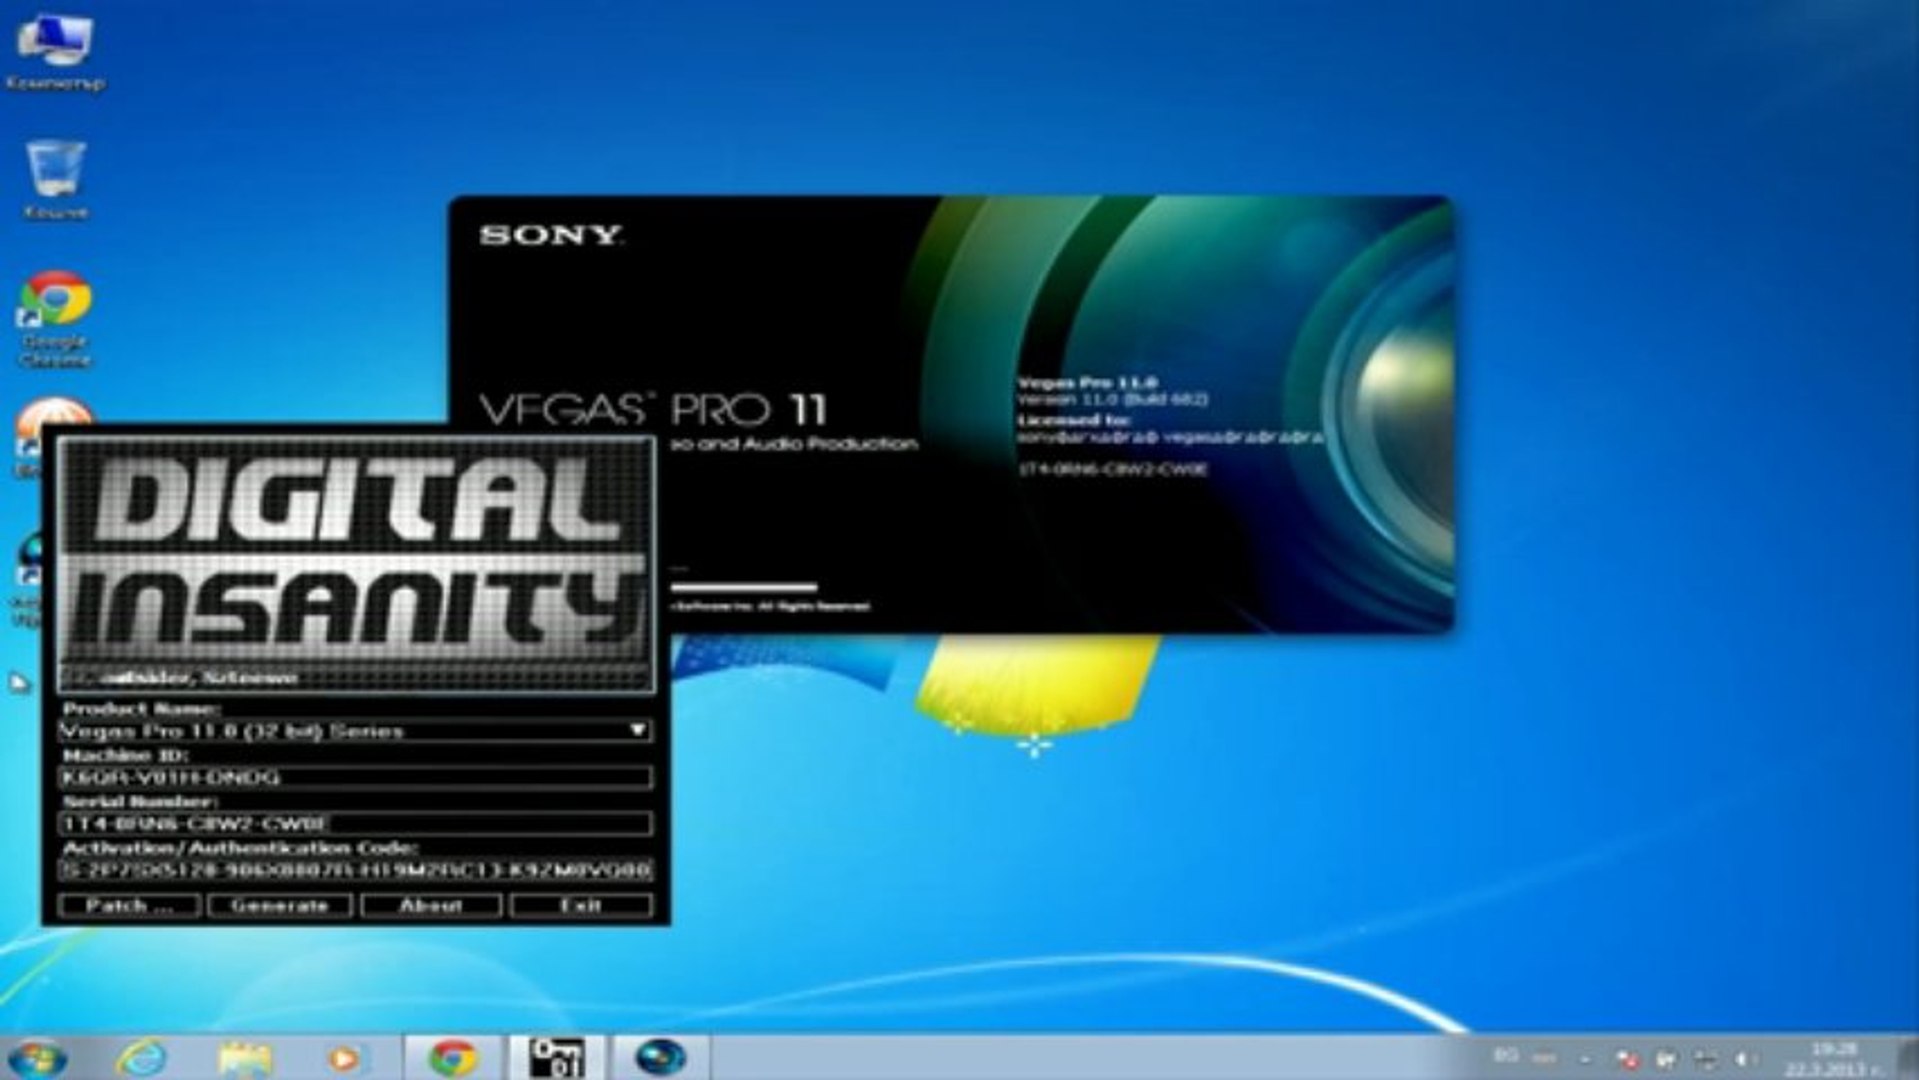Click the Digital Insanity banner image

pyautogui.click(x=356, y=563)
